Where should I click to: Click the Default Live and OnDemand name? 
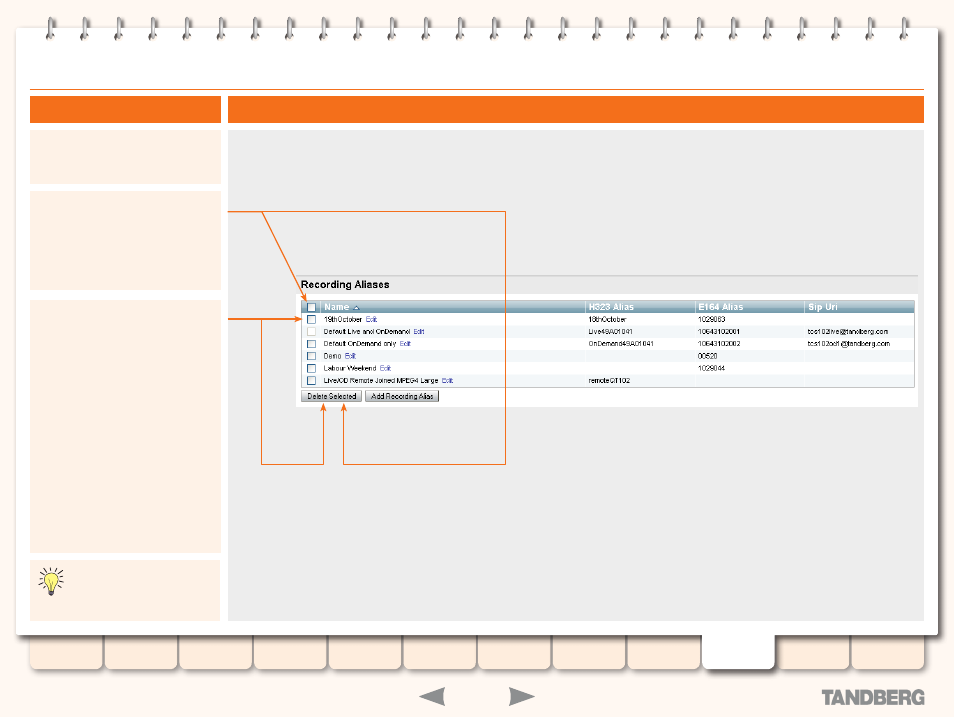pyautogui.click(x=367, y=332)
